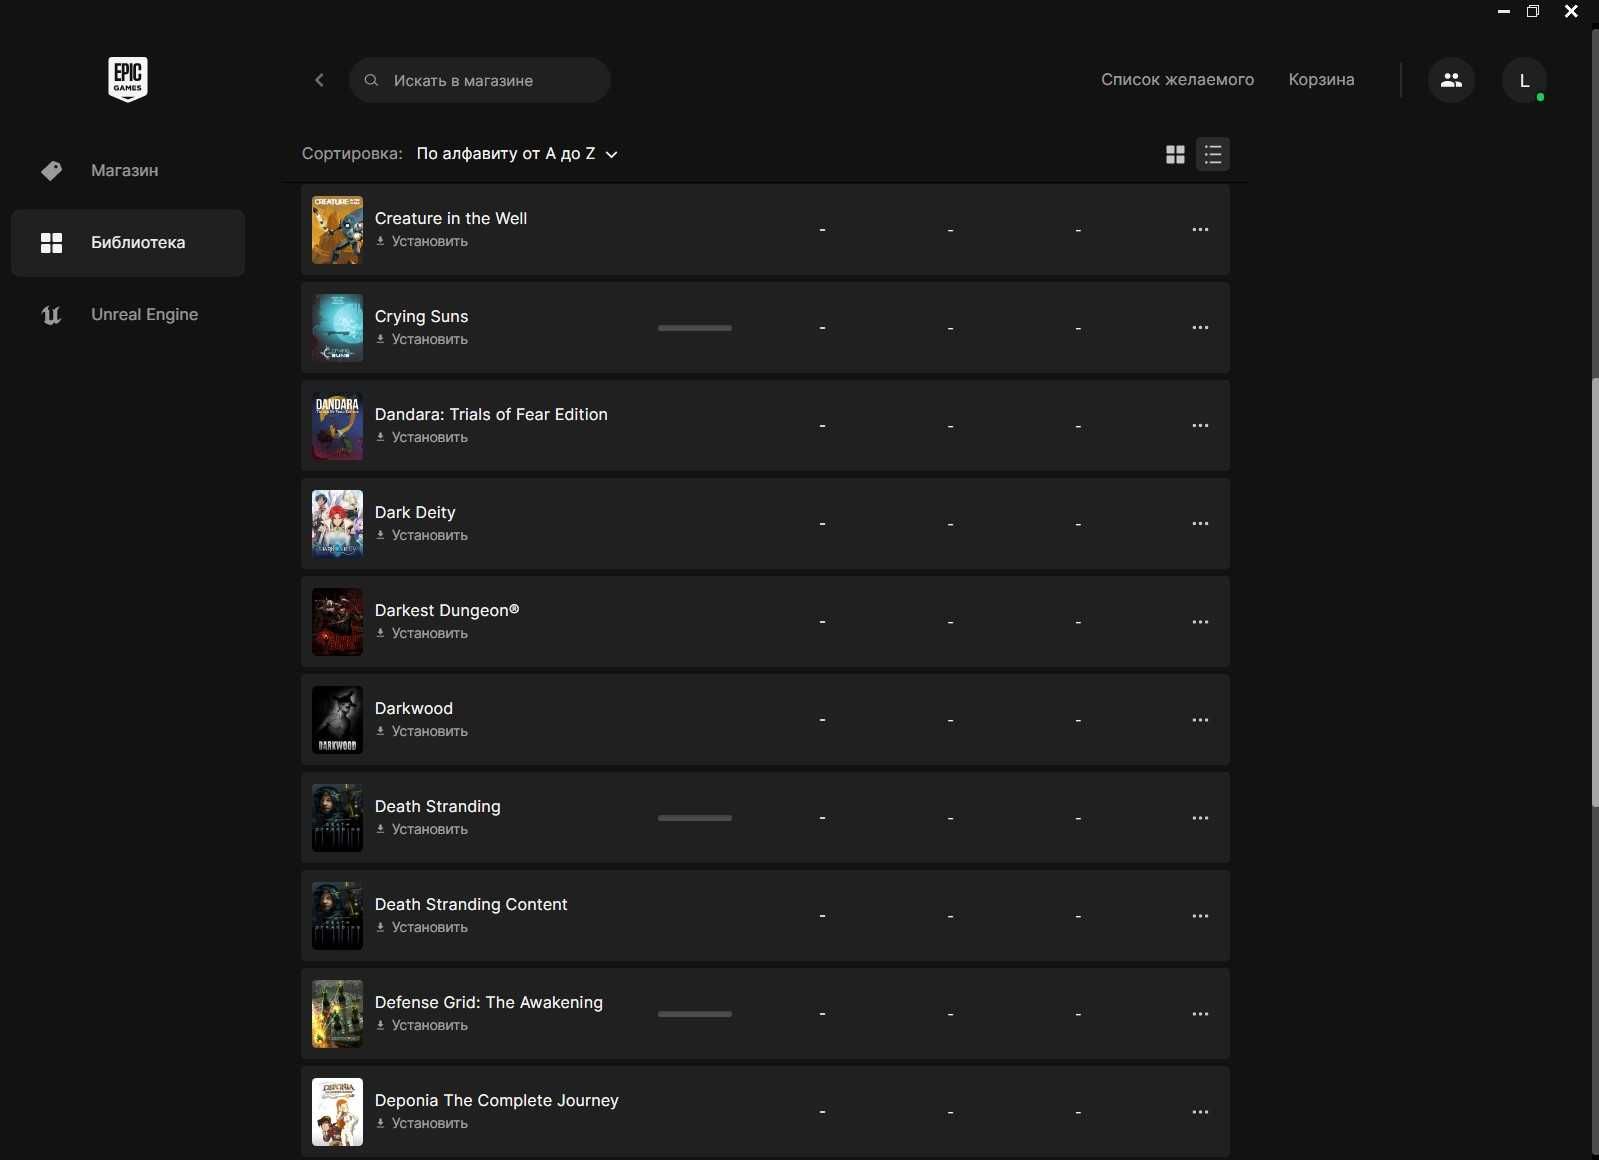Click the progress bar in the Death Stranding row
Image resolution: width=1599 pixels, height=1160 pixels.
[695, 818]
